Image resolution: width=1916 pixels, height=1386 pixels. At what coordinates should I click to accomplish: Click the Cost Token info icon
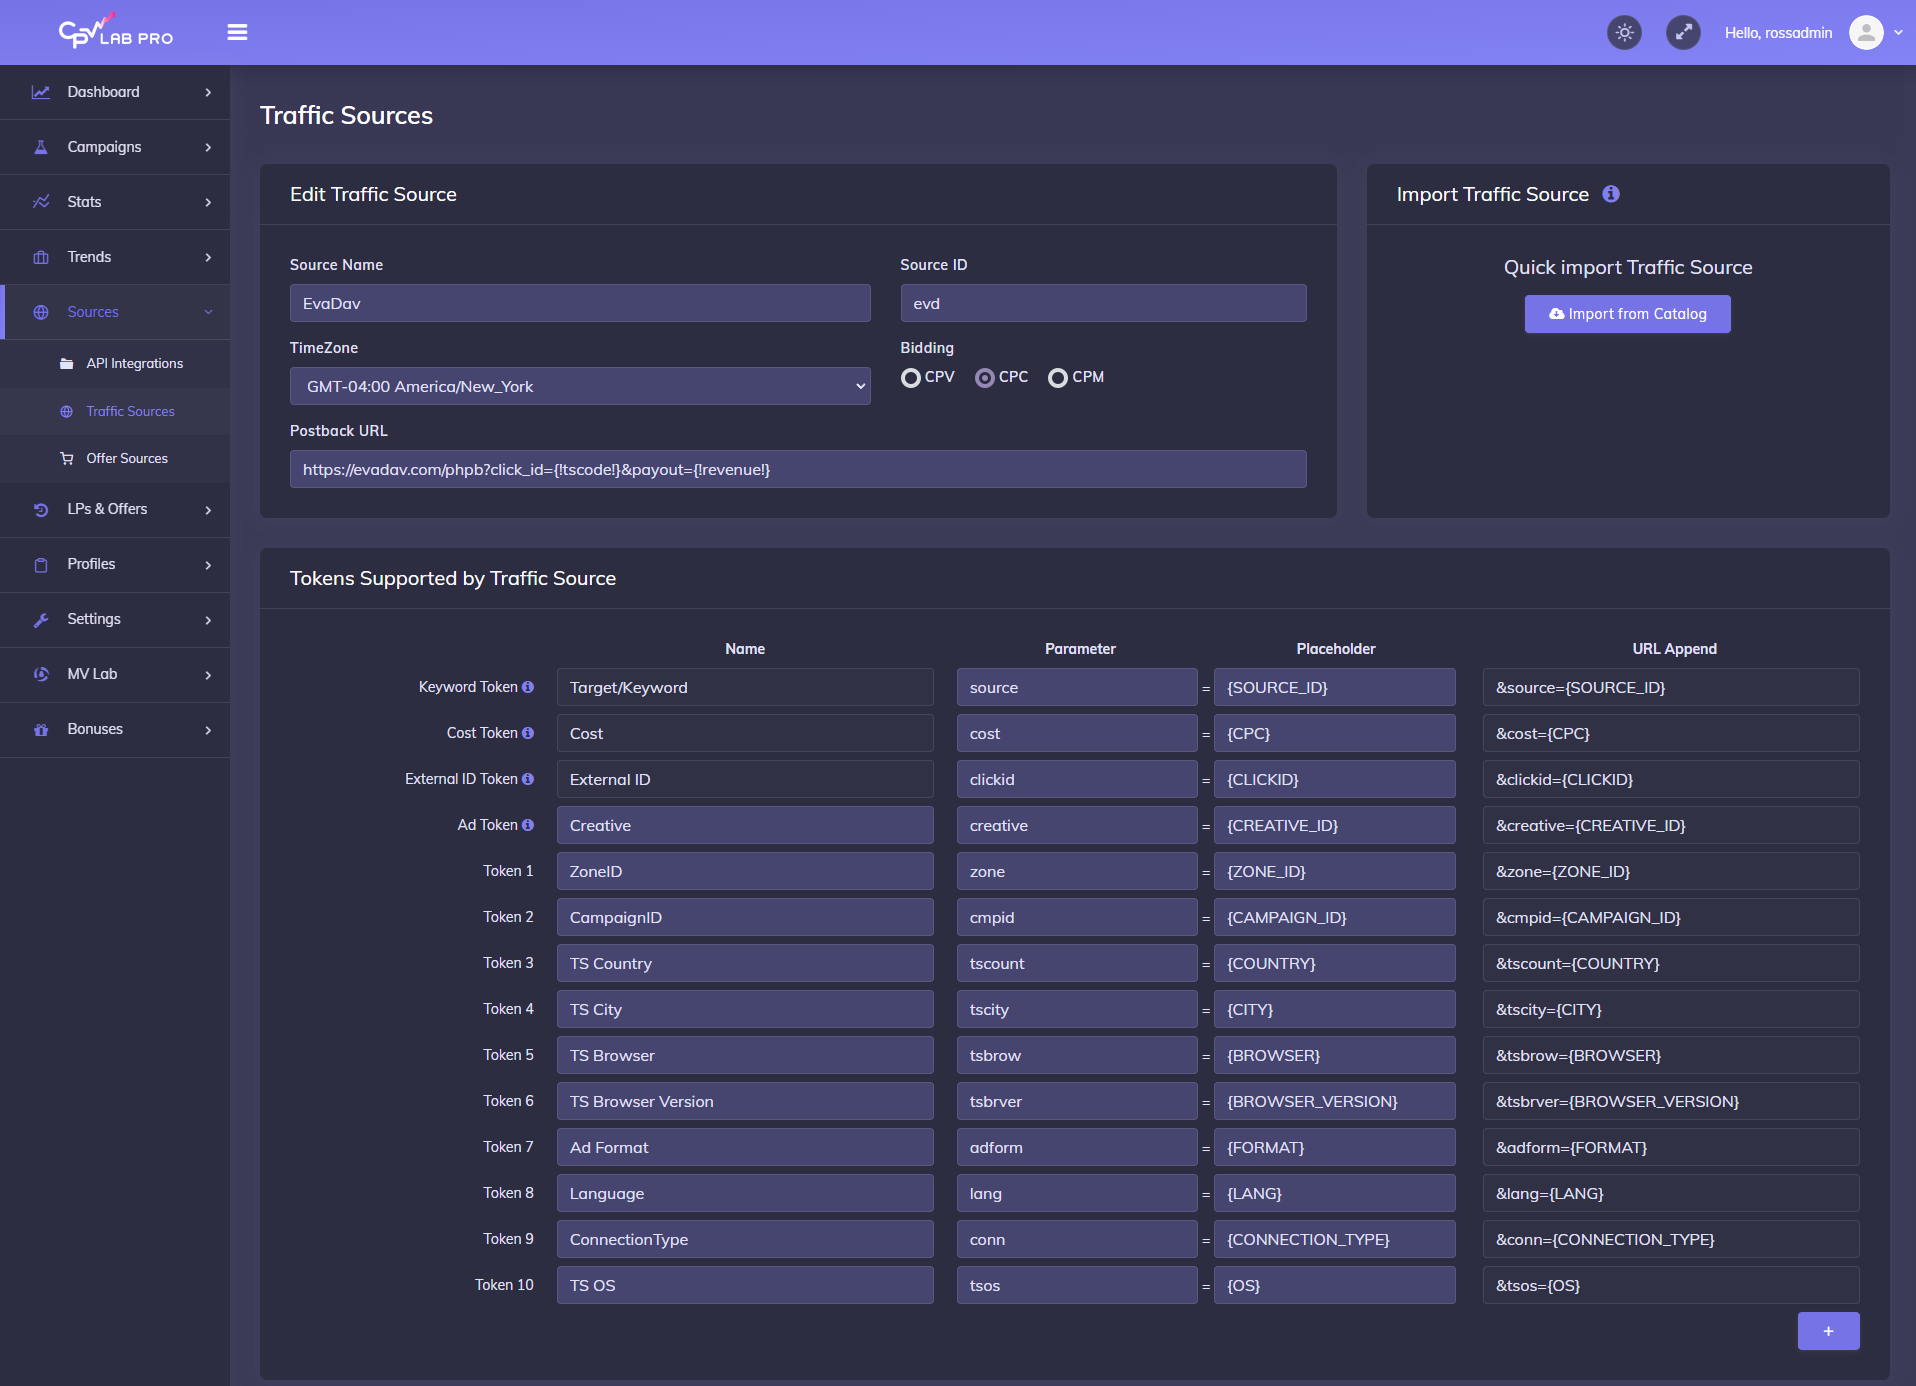coord(528,733)
